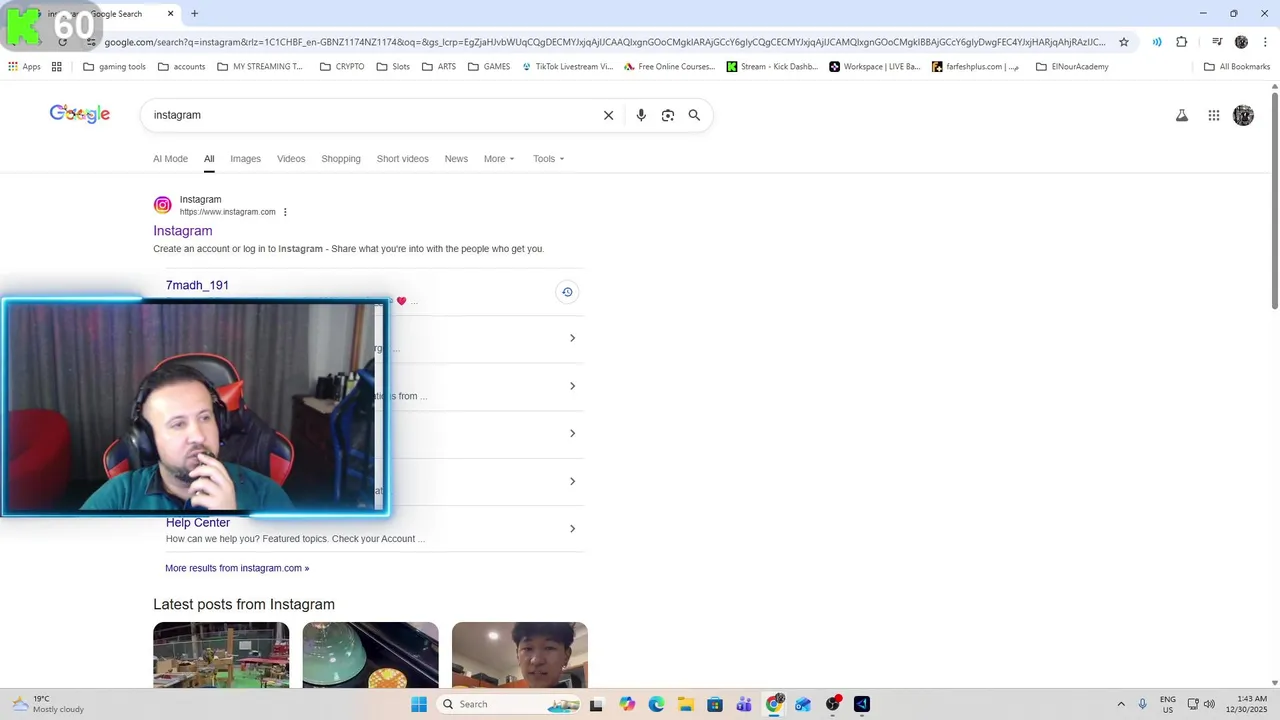
Task: Open the More dropdown in search filters
Action: 499,159
